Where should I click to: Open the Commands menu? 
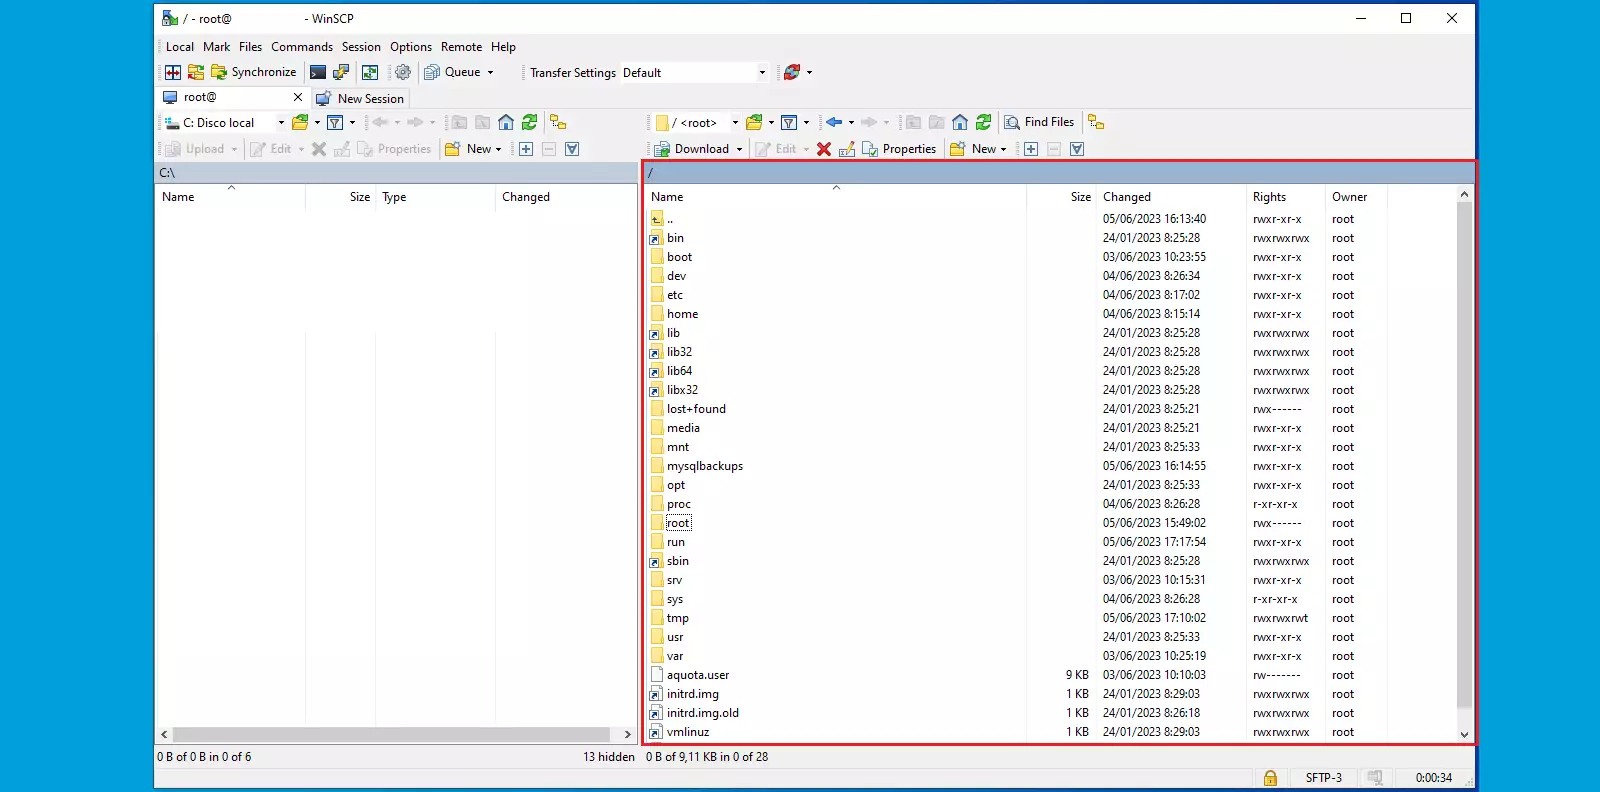(301, 47)
